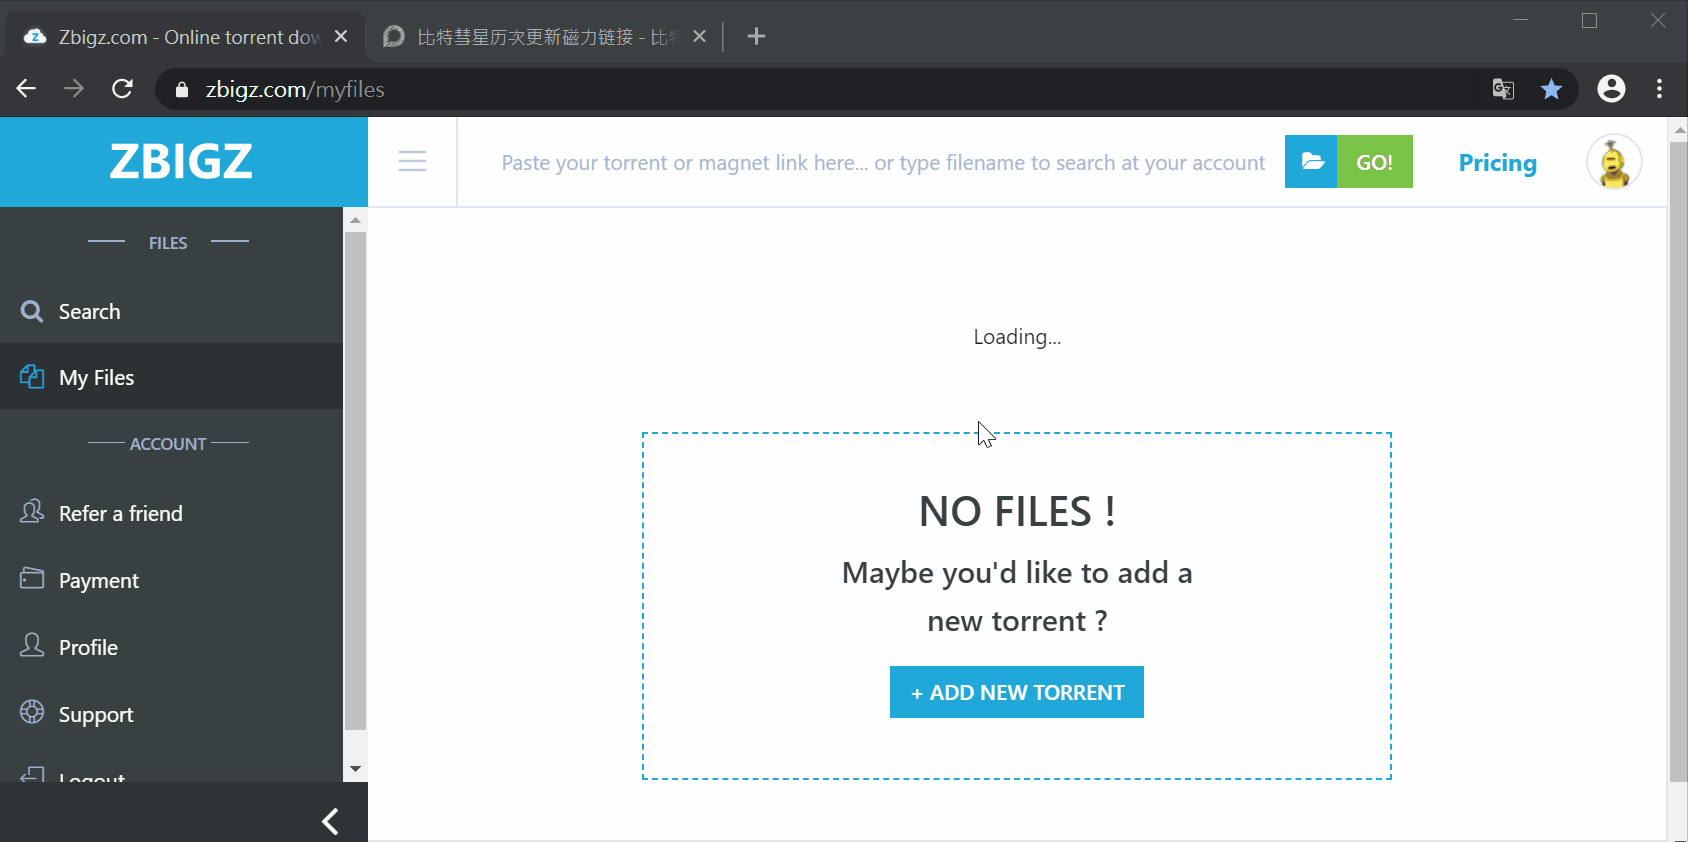The image size is (1688, 842).
Task: Click the browser back arrow
Action: 27,89
